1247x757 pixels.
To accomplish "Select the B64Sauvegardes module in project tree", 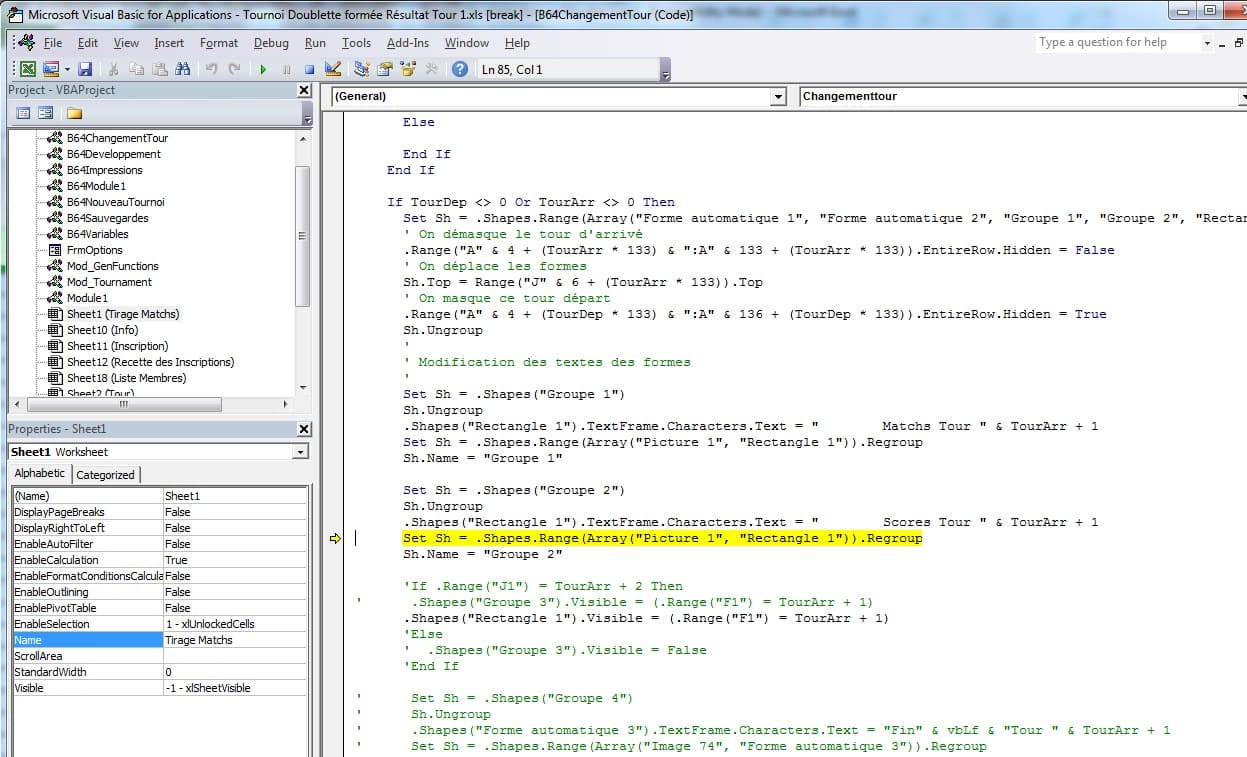I will click(x=107, y=218).
